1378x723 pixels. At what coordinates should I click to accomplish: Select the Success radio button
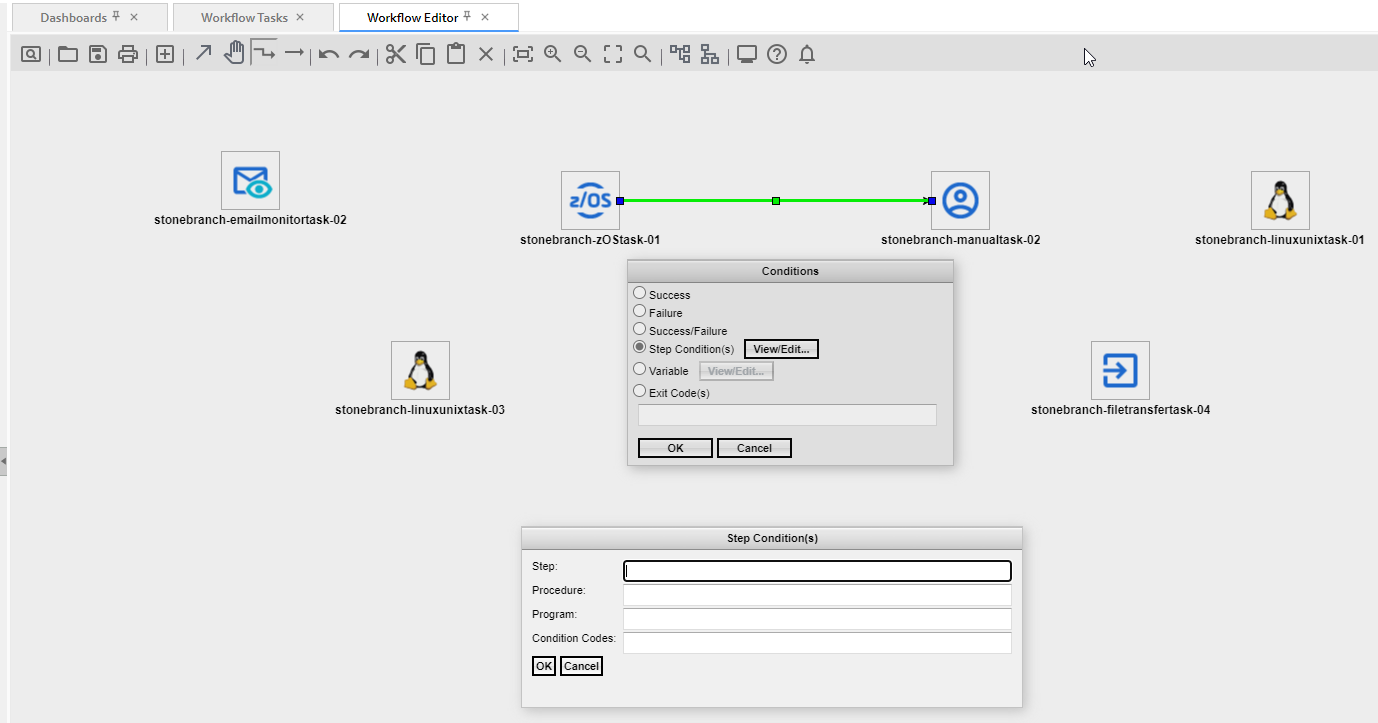click(640, 294)
